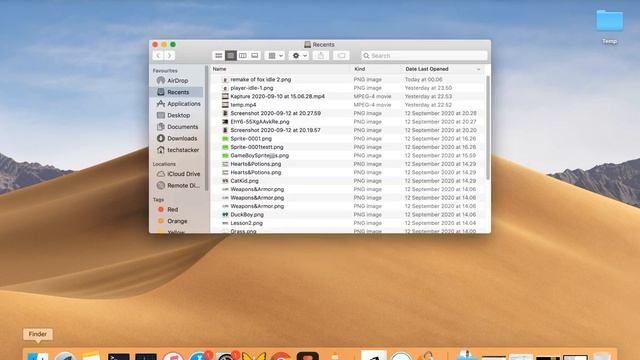Select 'Screenshot 2020-09-12 at 20.27.59'

(276, 113)
